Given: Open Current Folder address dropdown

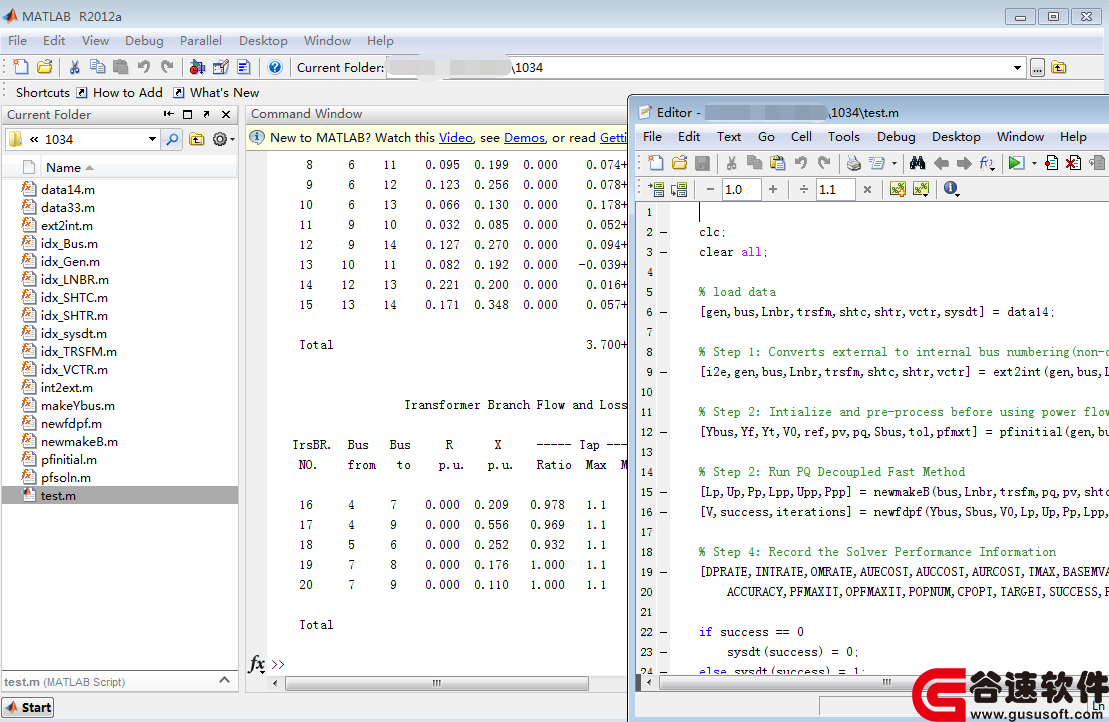Looking at the screenshot, I should tap(1017, 68).
